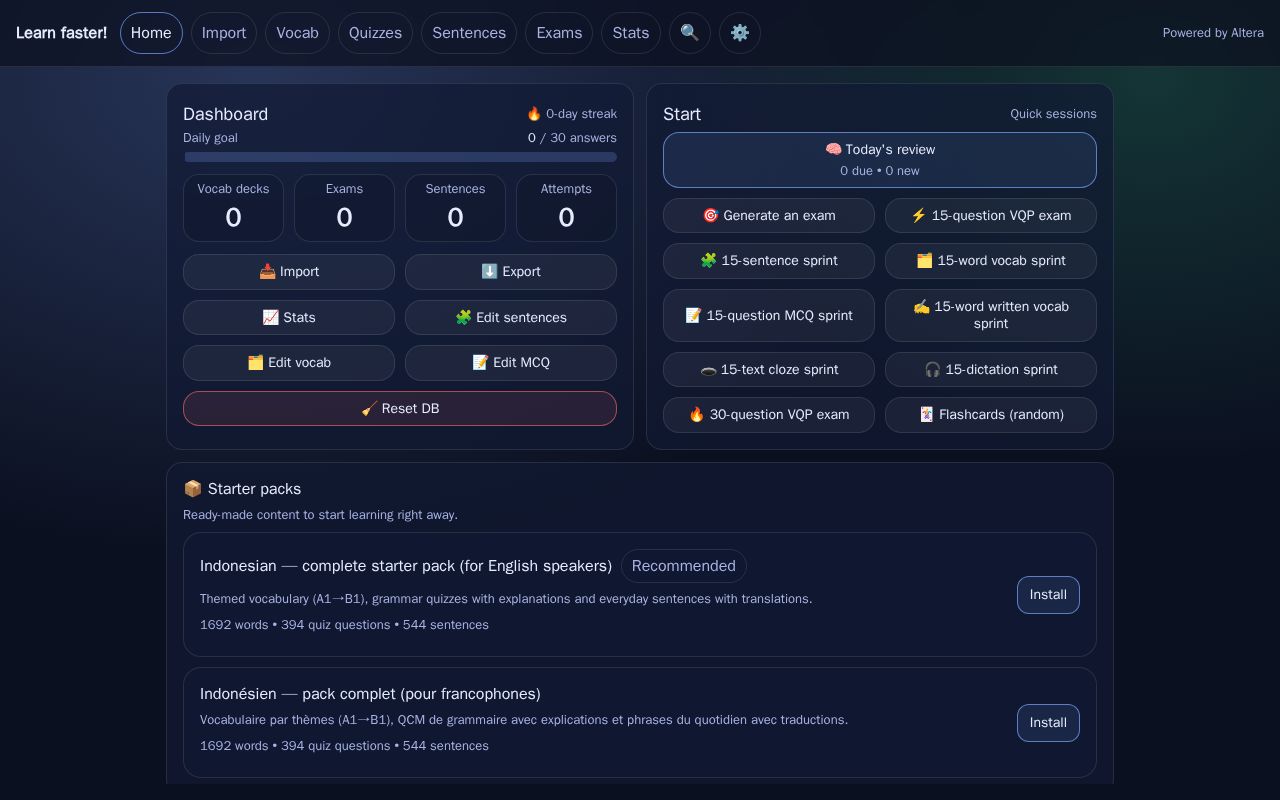Start the 15-text cloze sprint
This screenshot has height=800, width=1280.
[769, 370]
